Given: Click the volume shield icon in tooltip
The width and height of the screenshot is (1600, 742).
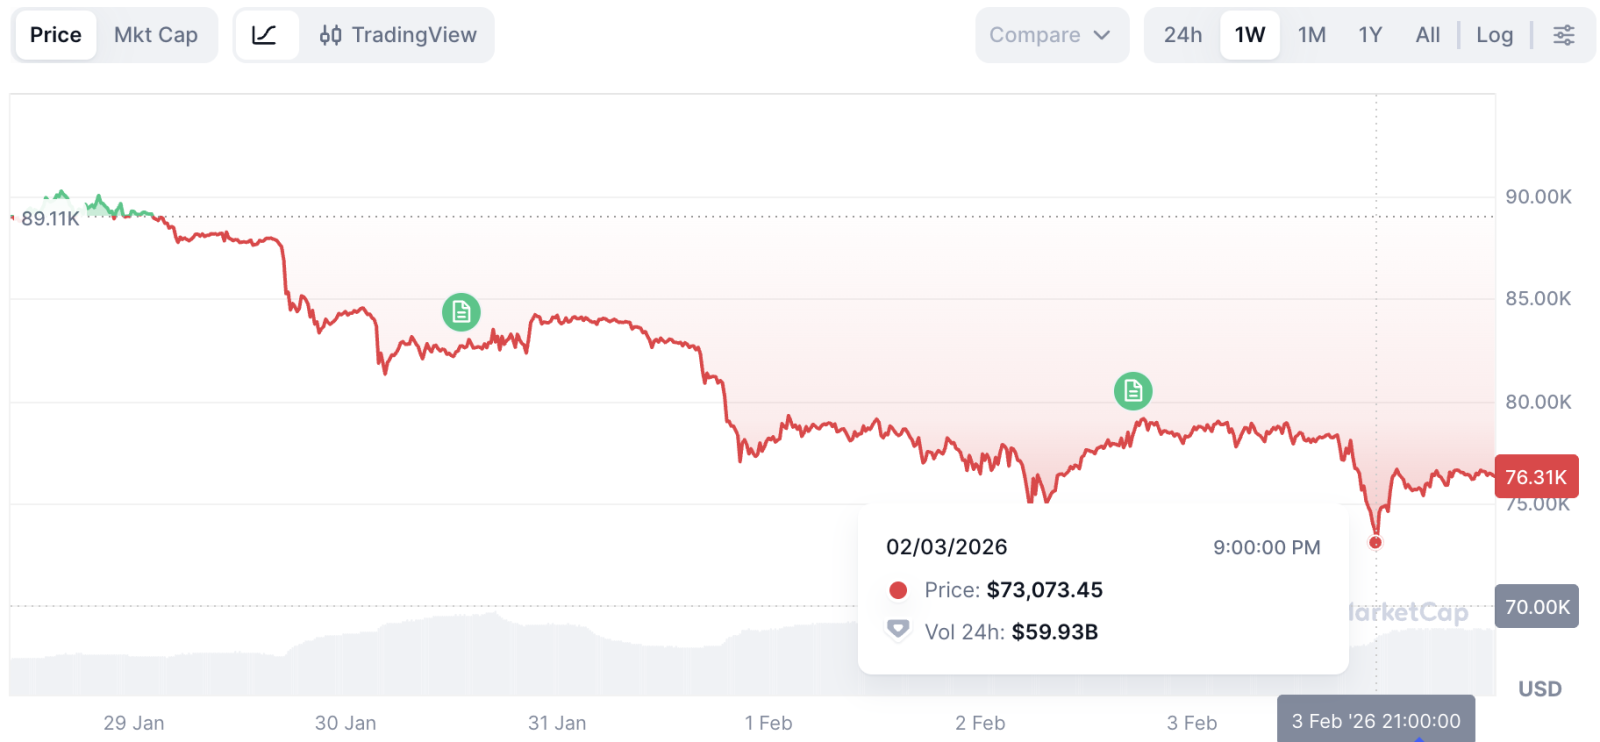Looking at the screenshot, I should [898, 630].
